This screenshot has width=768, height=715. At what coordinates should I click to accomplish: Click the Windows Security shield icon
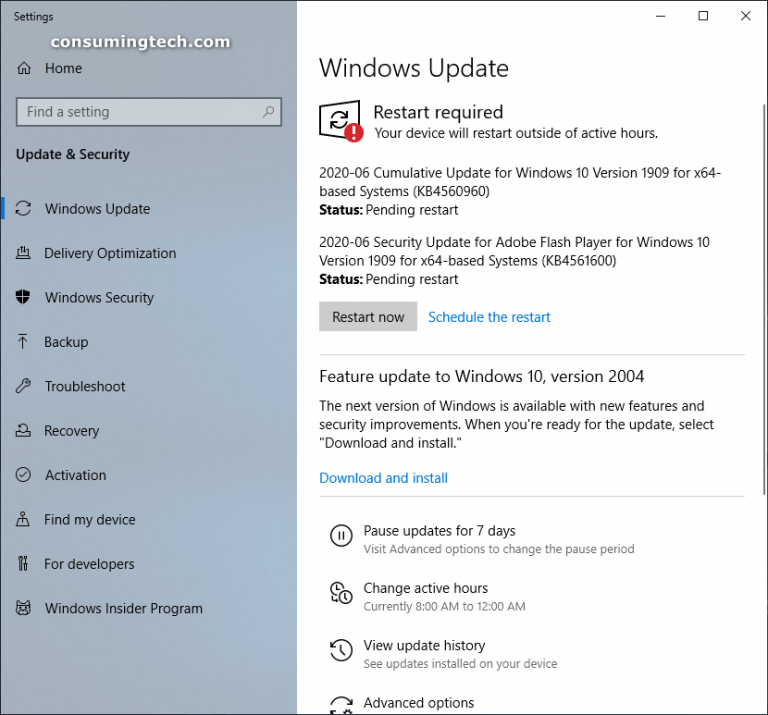(23, 297)
